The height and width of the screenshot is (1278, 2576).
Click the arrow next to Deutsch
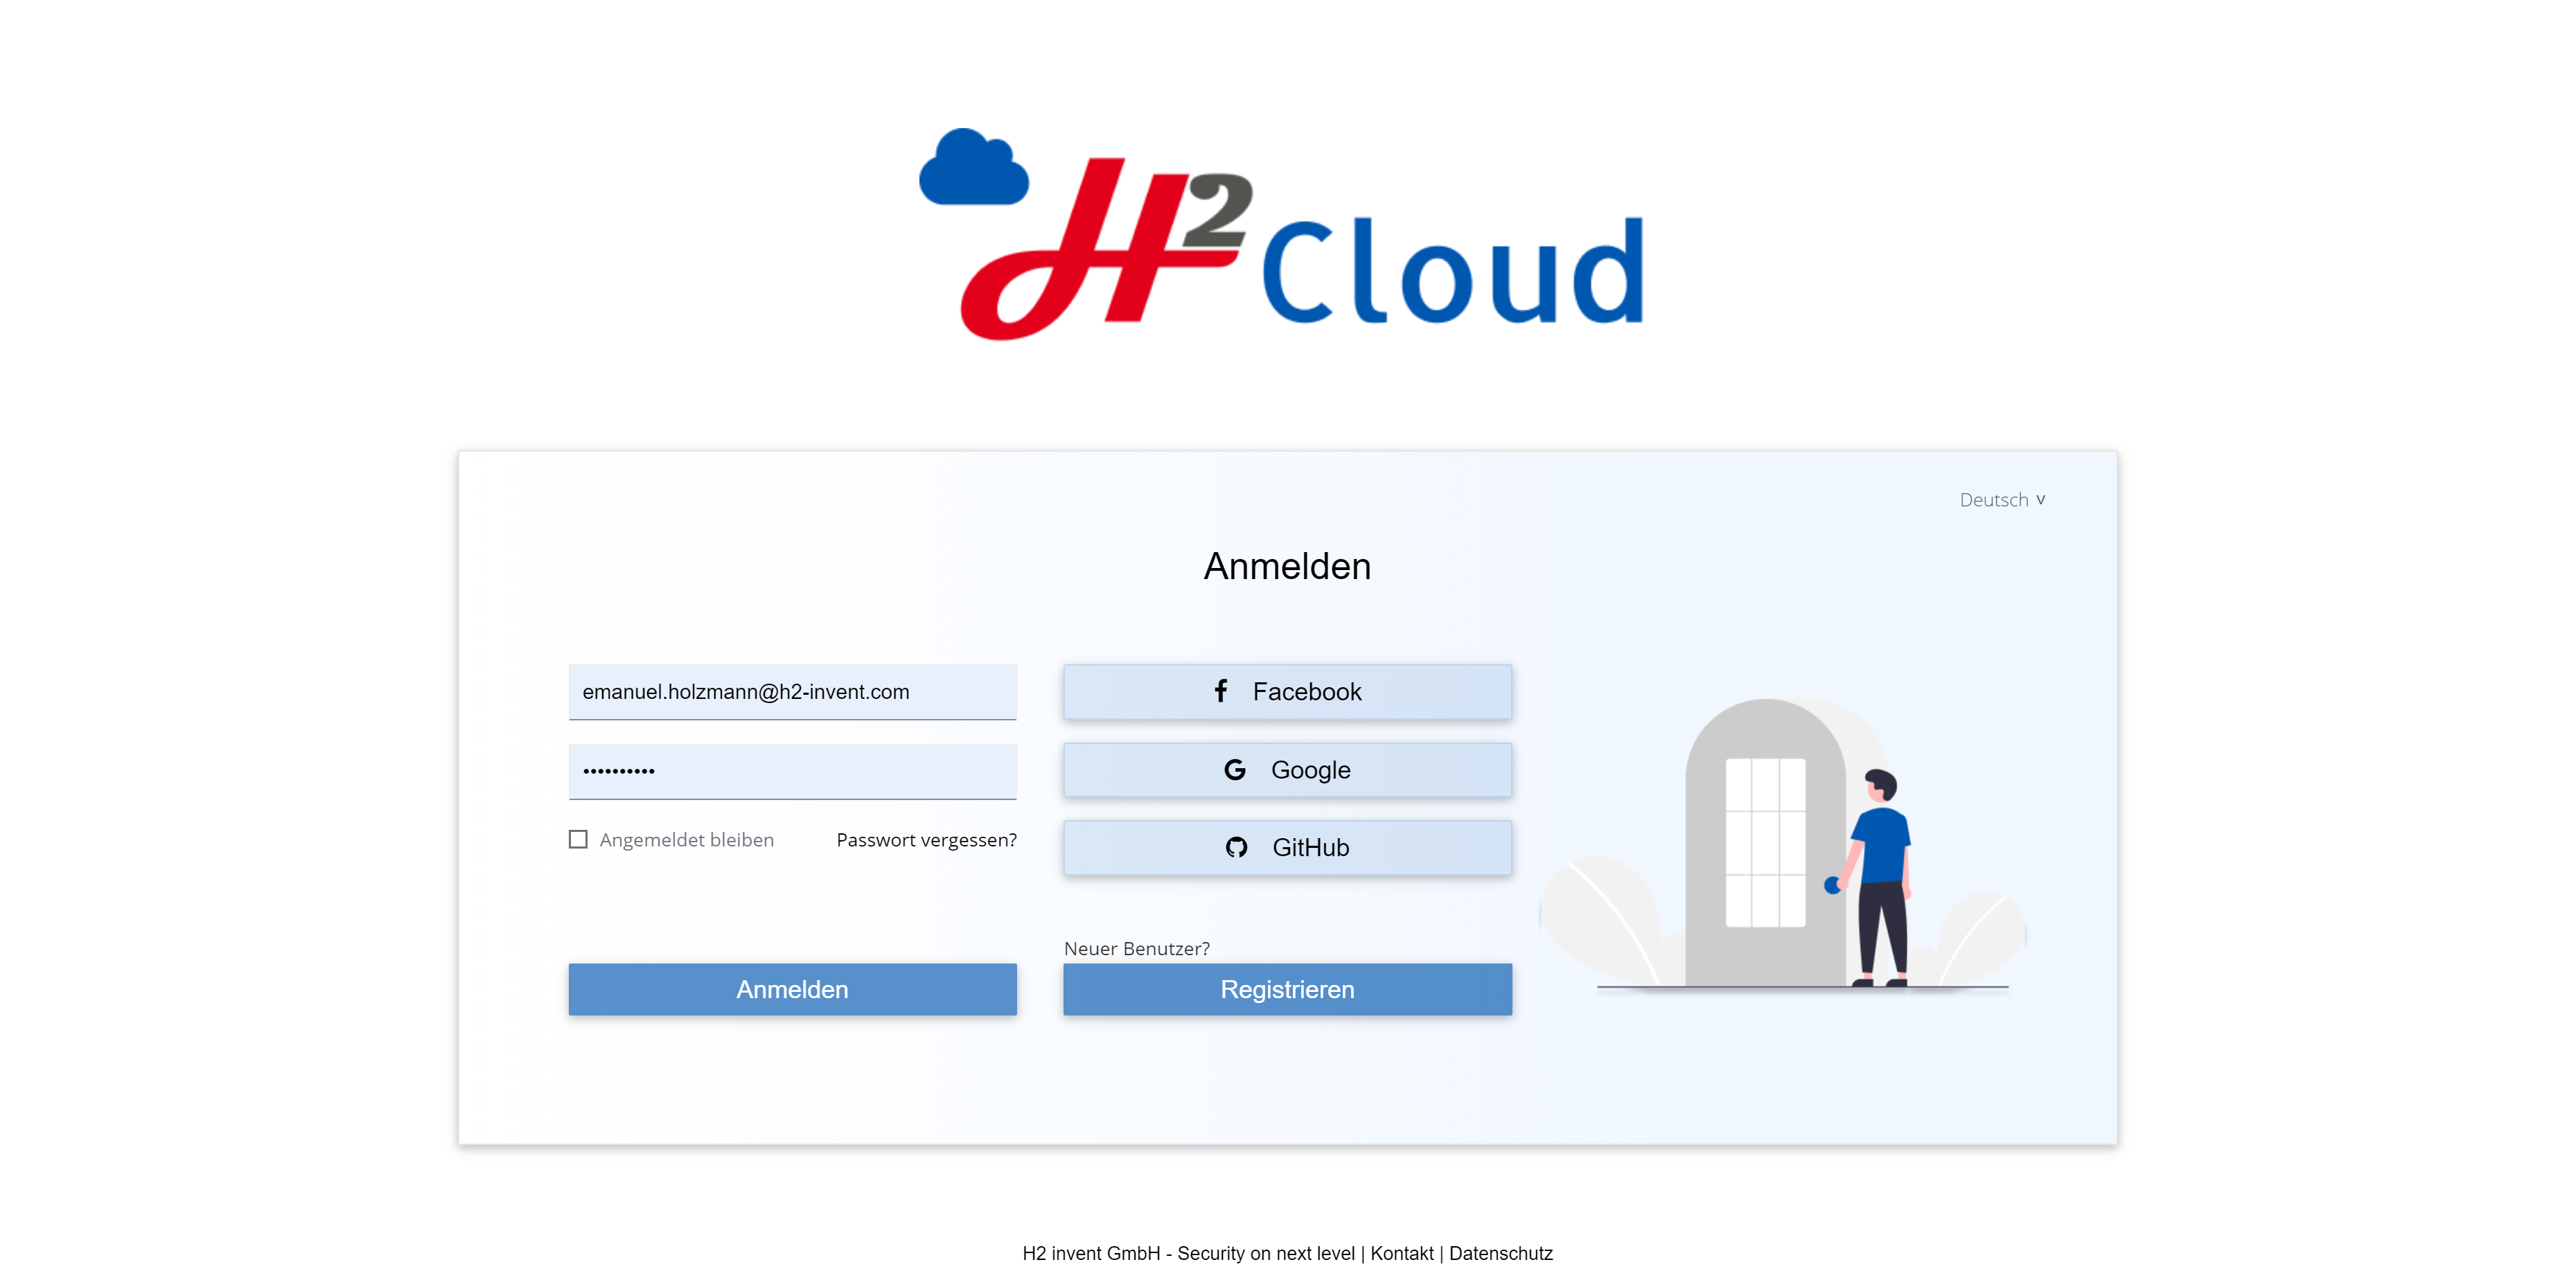2041,500
